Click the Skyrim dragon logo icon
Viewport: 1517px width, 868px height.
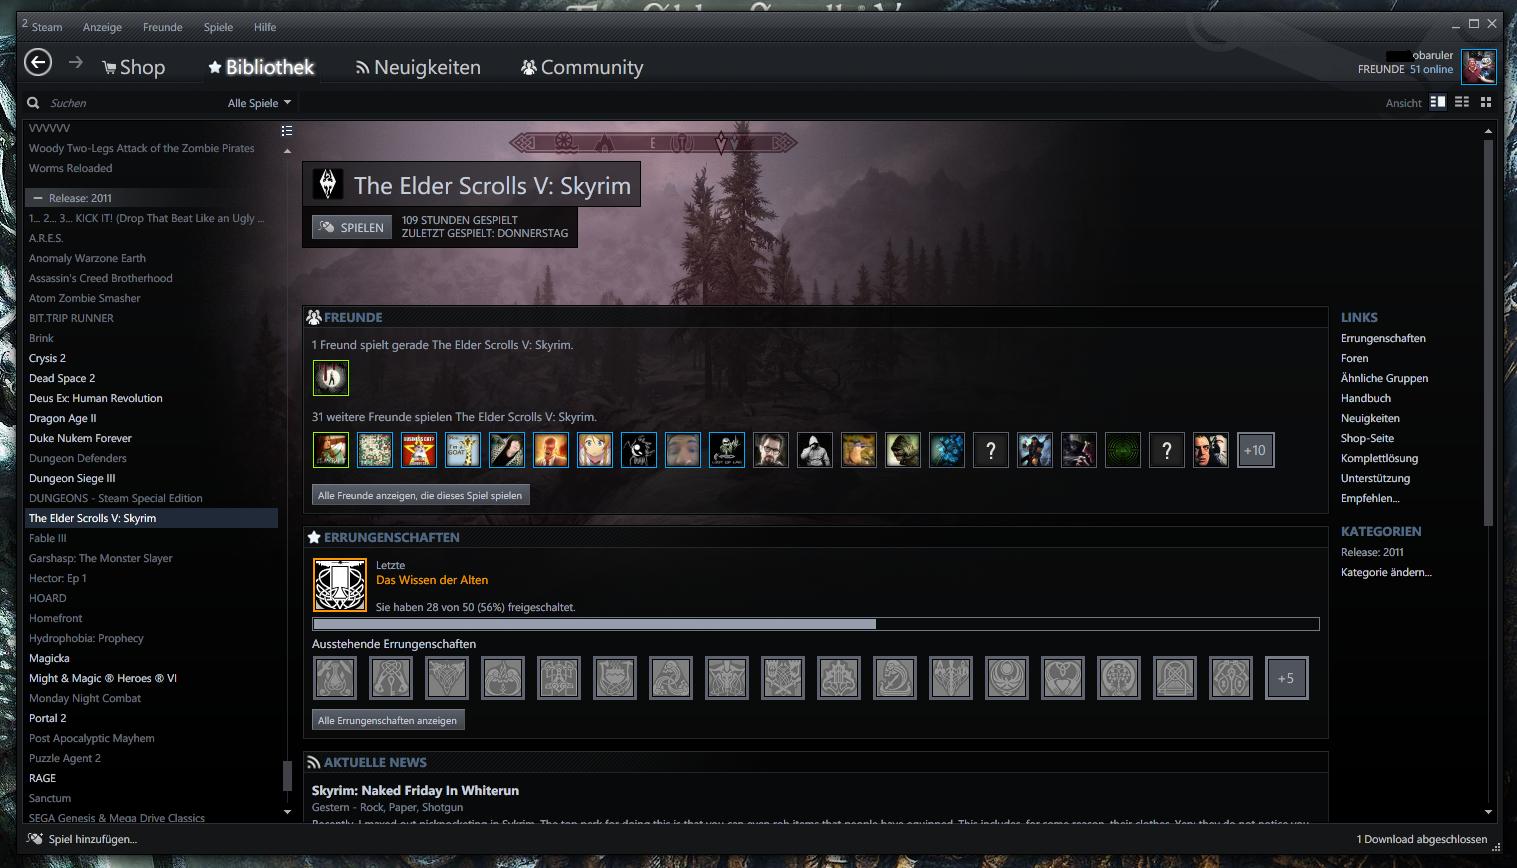point(327,185)
